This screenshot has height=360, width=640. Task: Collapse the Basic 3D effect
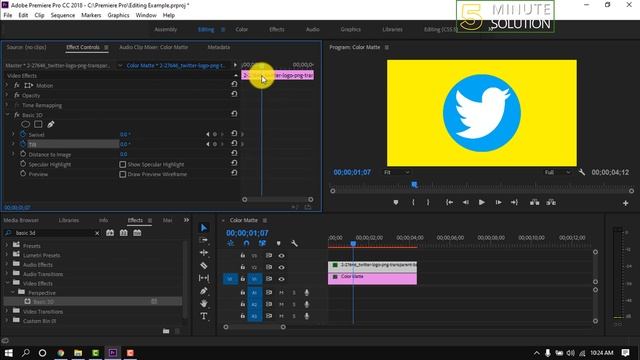tap(7, 115)
